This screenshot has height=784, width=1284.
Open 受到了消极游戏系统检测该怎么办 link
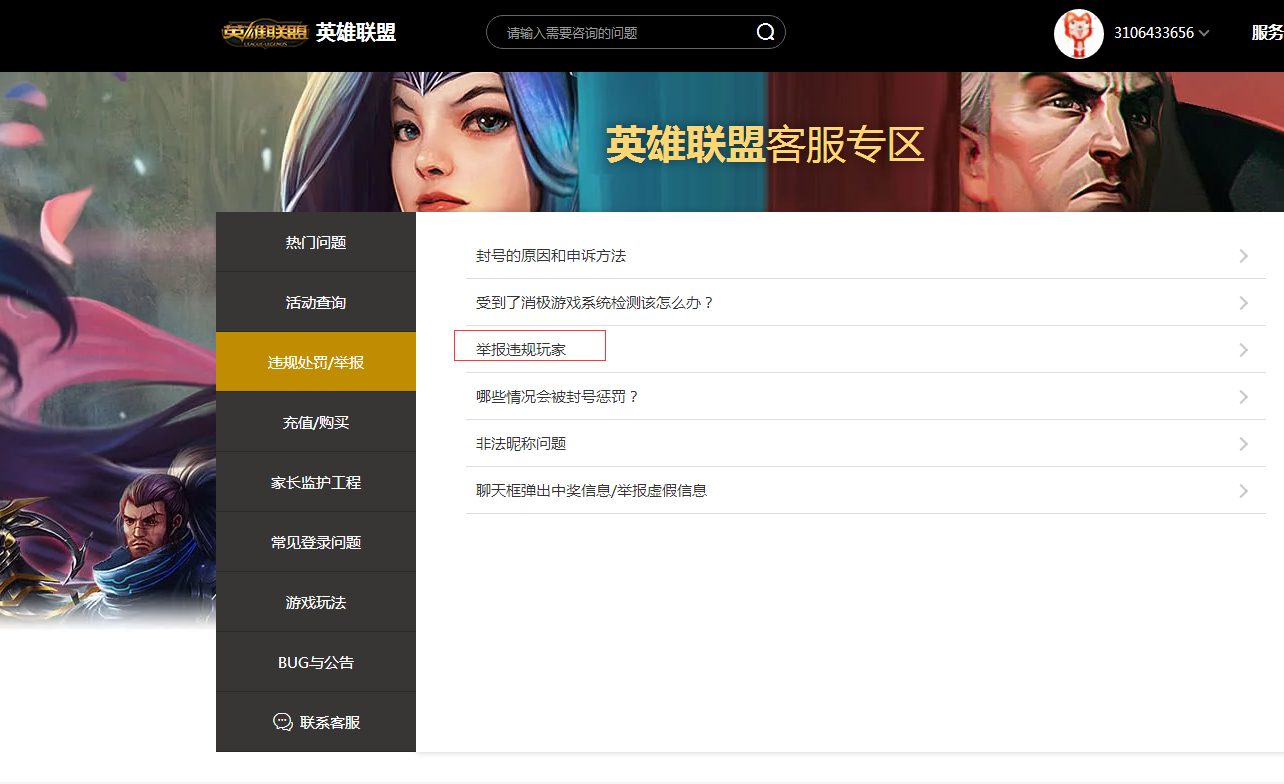coord(595,303)
